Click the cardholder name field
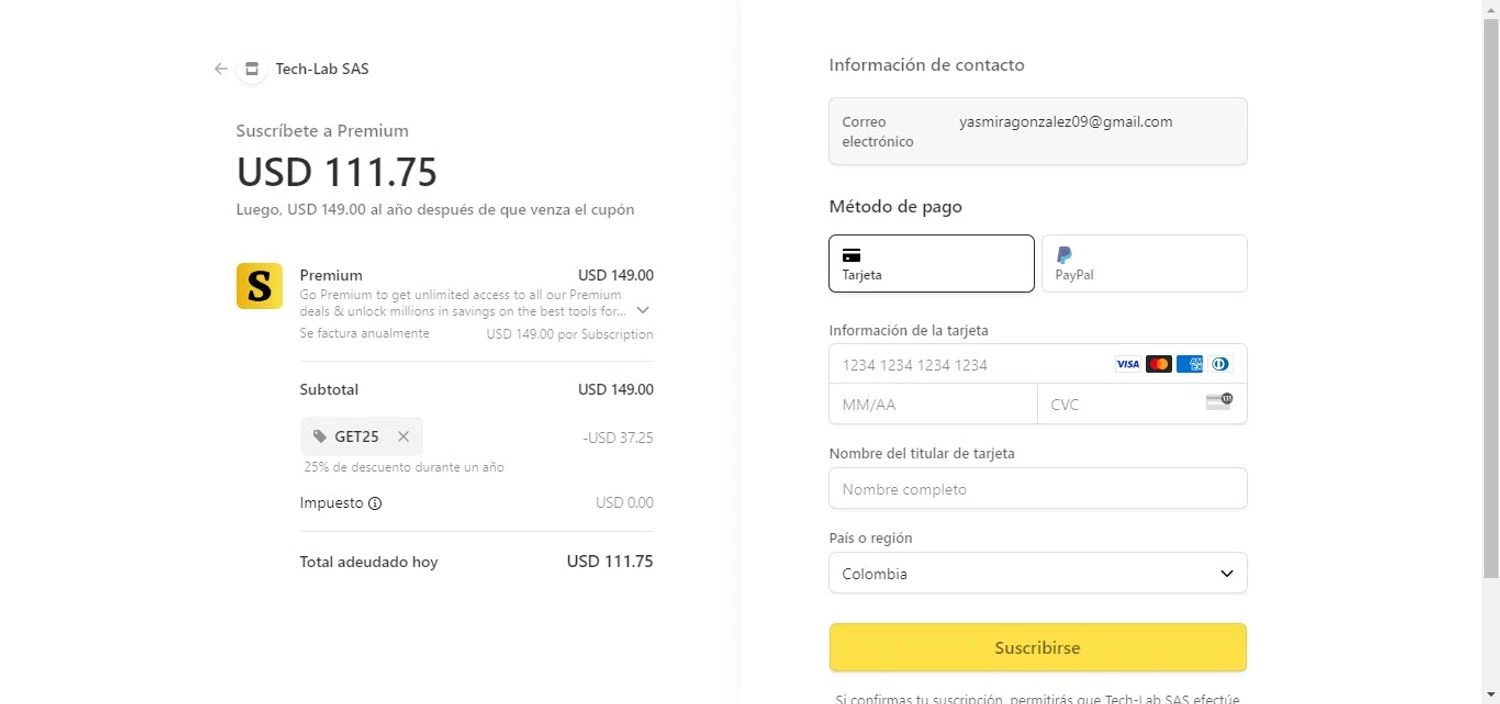The height and width of the screenshot is (704, 1500). pyautogui.click(x=1037, y=489)
